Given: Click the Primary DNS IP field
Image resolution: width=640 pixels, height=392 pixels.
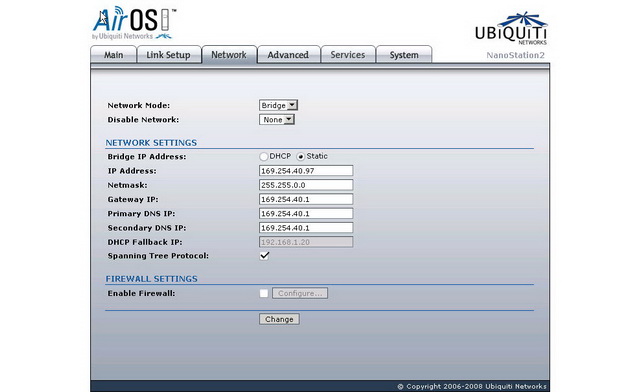Looking at the screenshot, I should pyautogui.click(x=306, y=214).
